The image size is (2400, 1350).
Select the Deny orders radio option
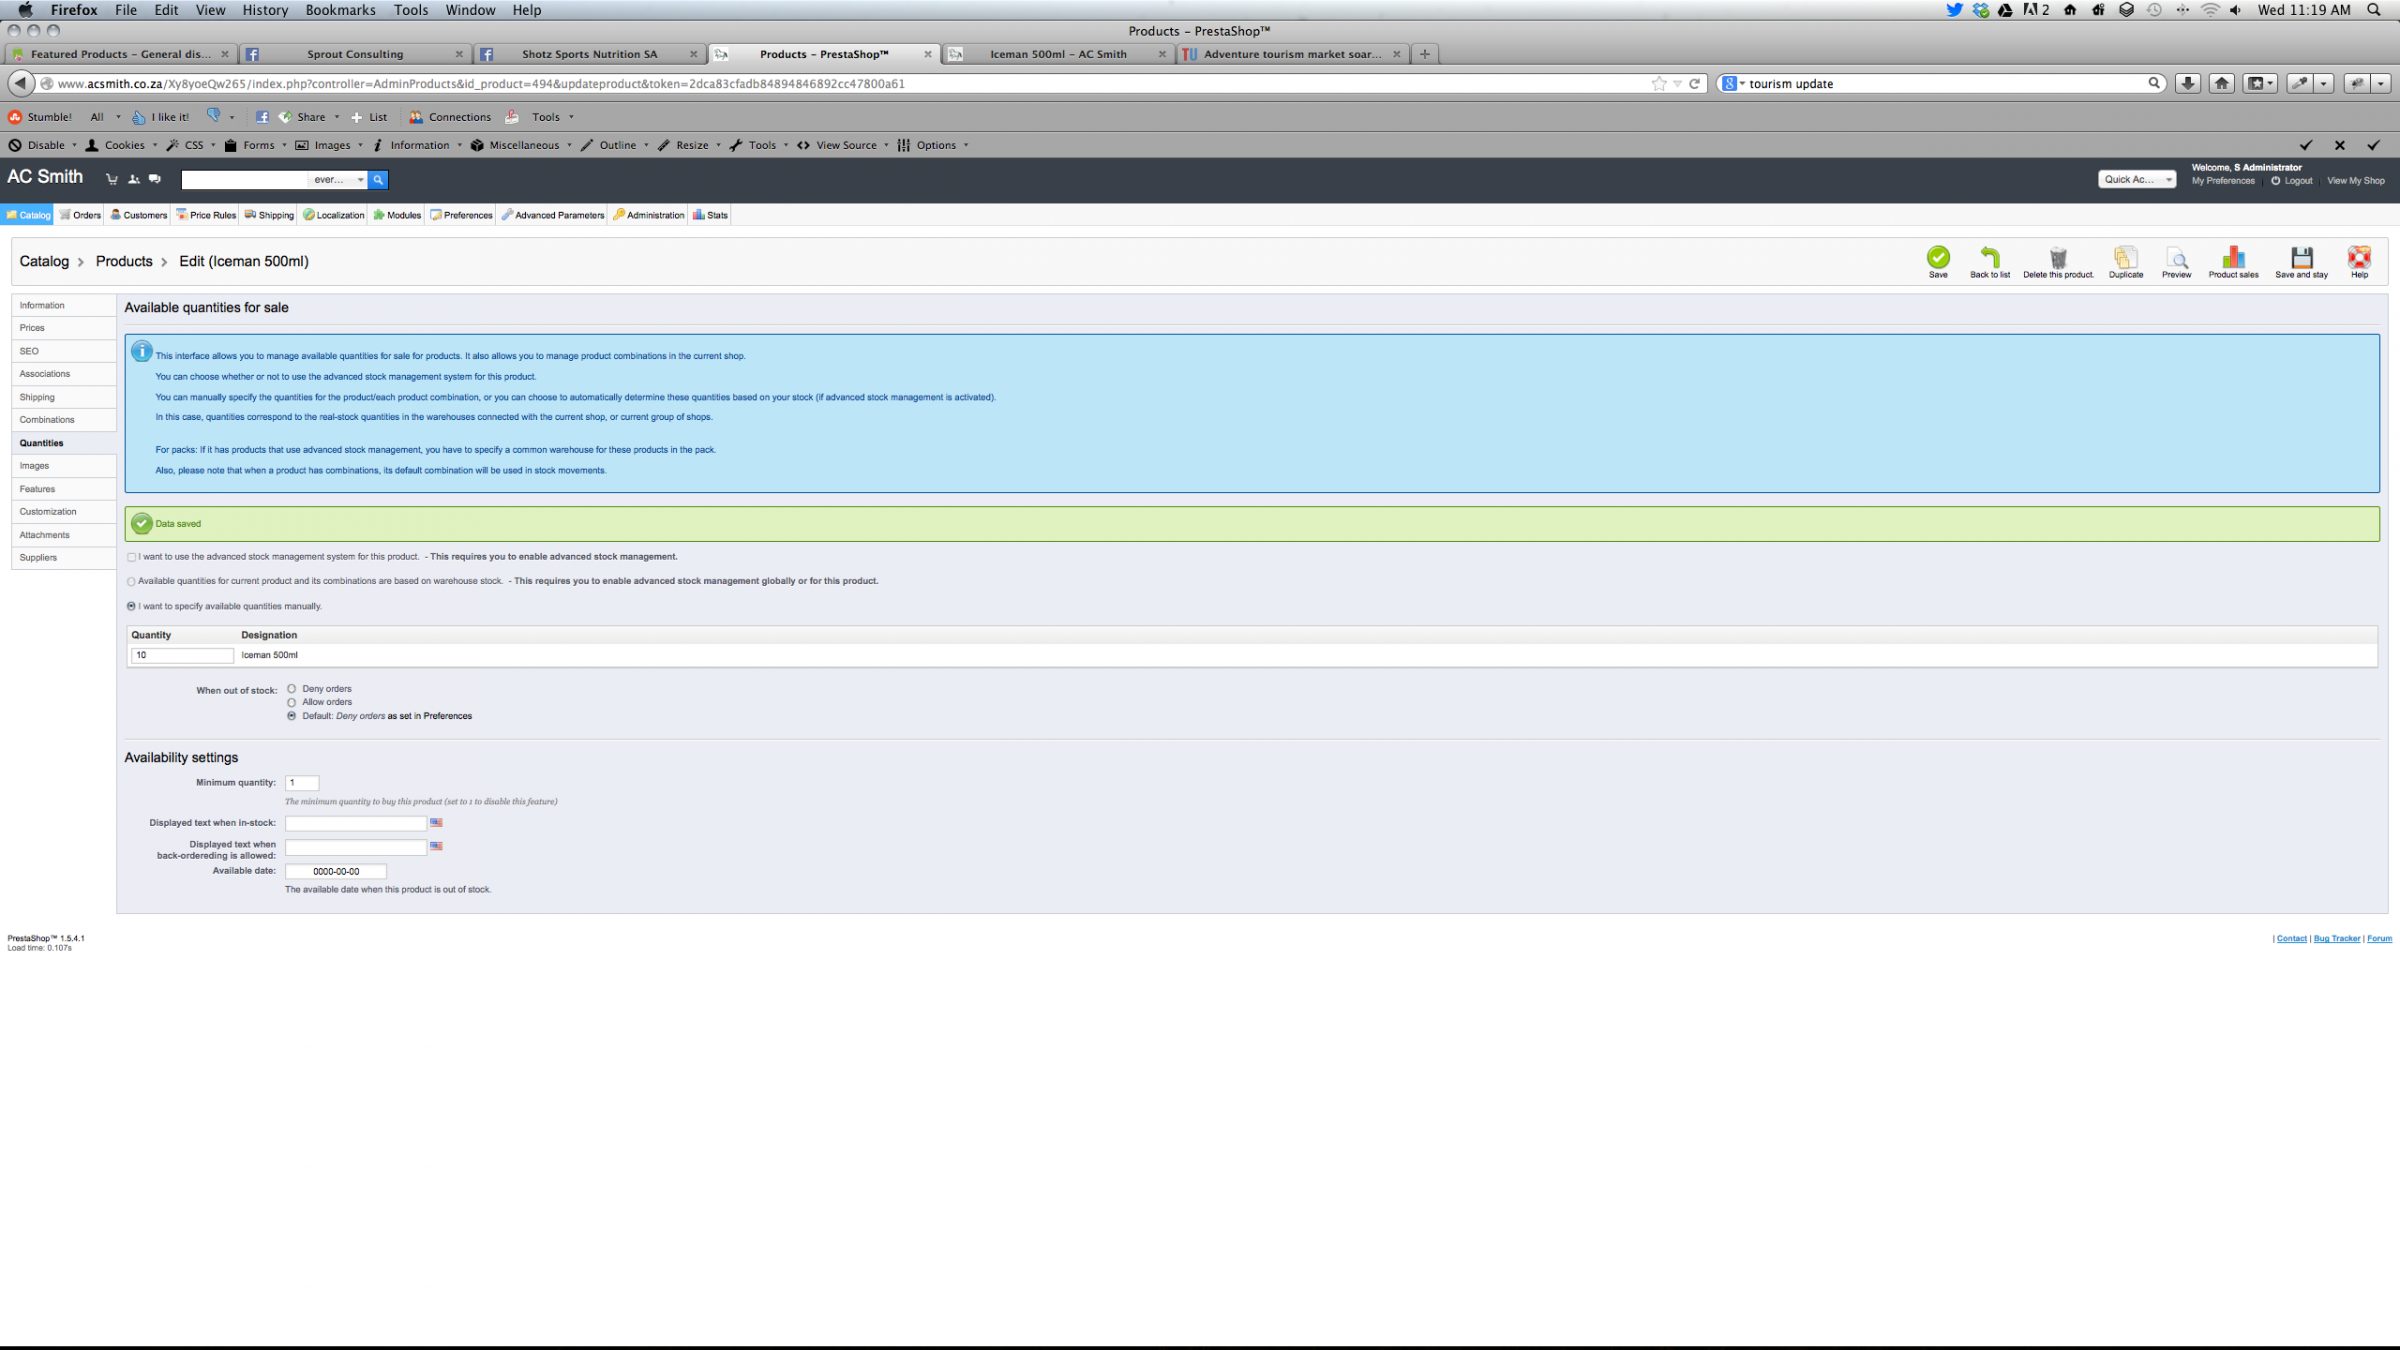(292, 689)
